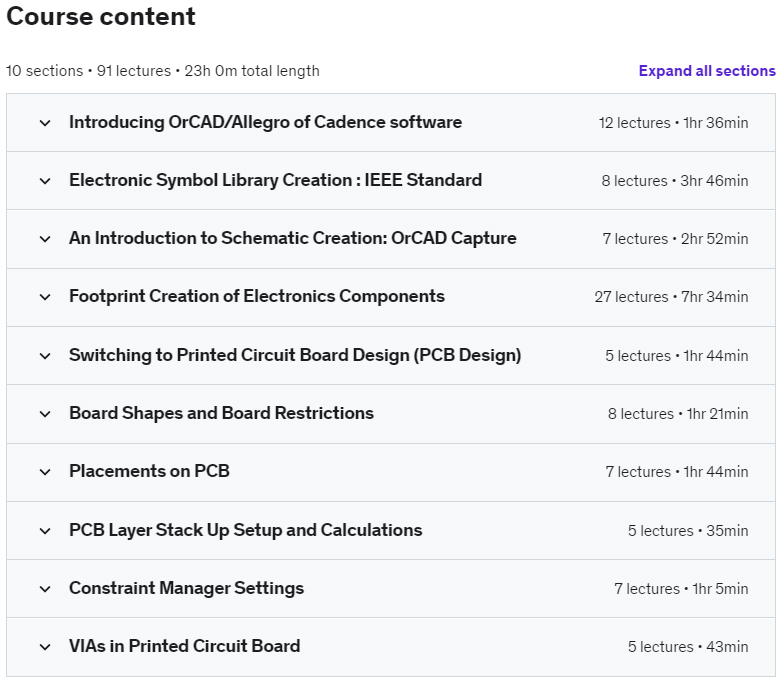
Task: Click the Expand all sections link
Action: [706, 71]
